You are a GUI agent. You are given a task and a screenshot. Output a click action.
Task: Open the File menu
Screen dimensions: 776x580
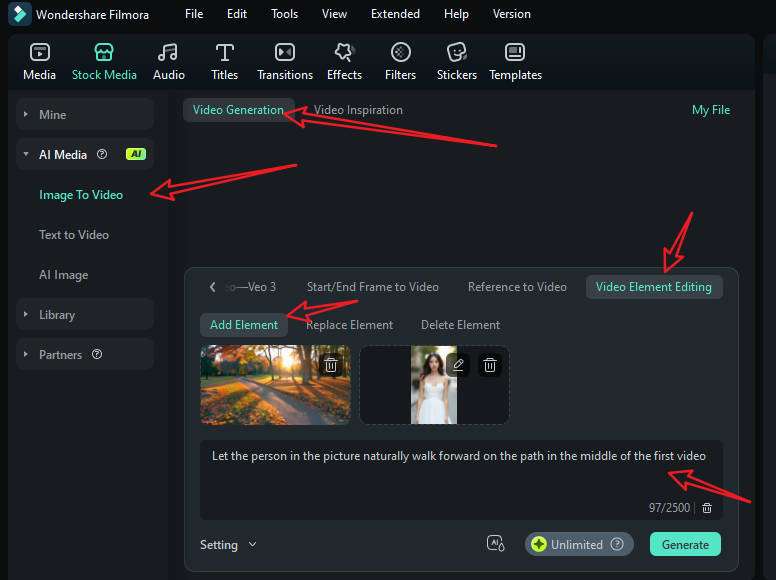pyautogui.click(x=194, y=14)
